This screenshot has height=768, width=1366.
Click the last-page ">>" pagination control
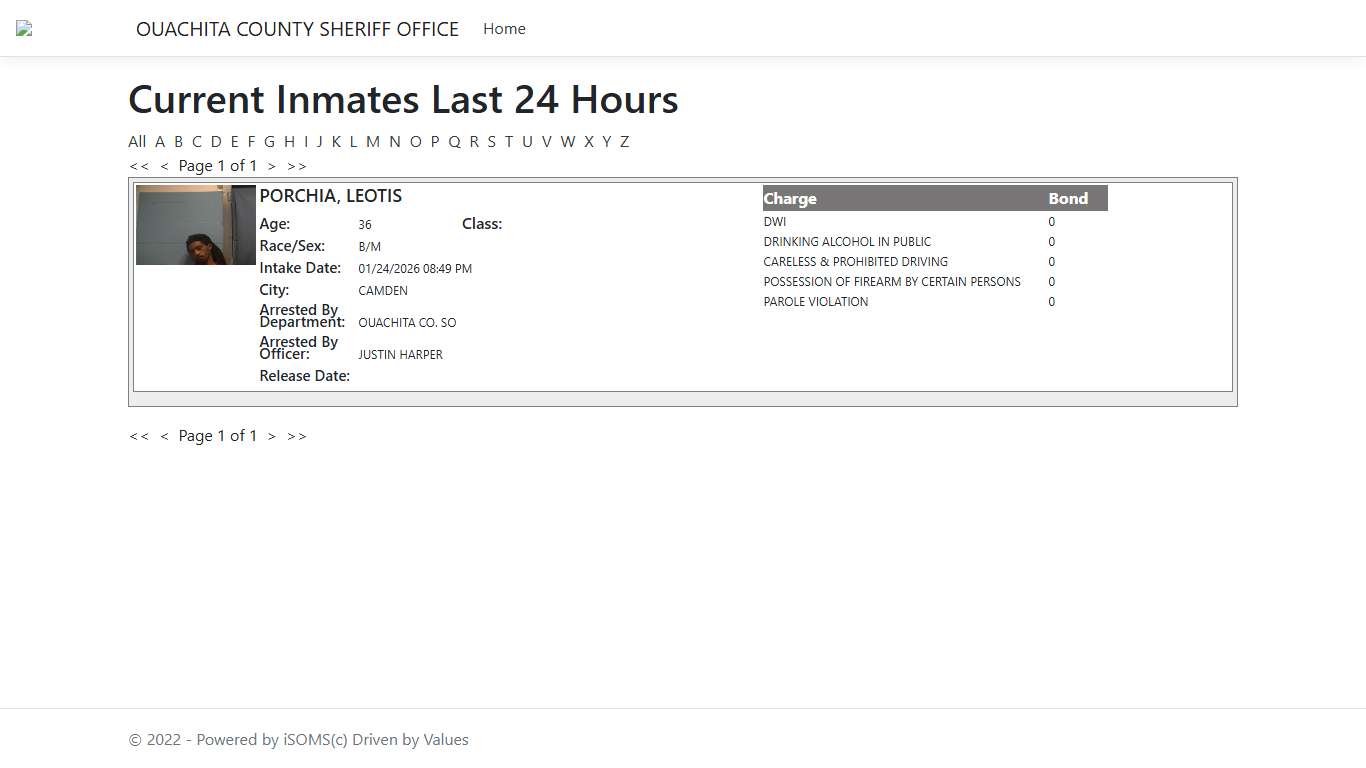click(x=296, y=166)
